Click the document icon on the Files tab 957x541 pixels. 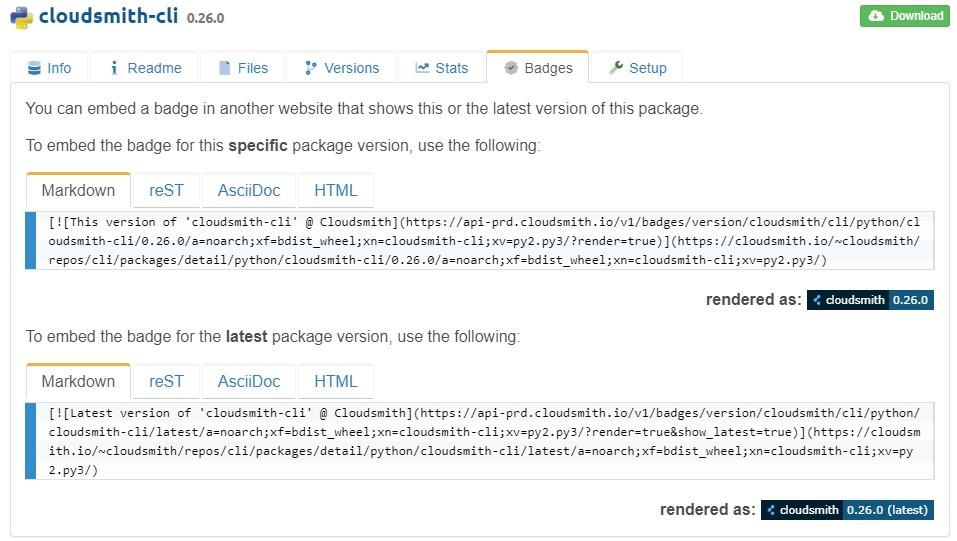click(x=225, y=68)
